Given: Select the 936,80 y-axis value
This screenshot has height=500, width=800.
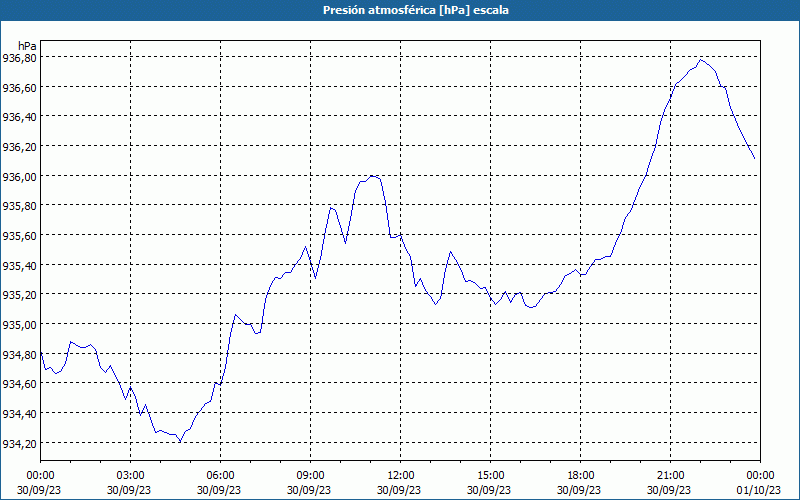Looking at the screenshot, I should click(19, 58).
